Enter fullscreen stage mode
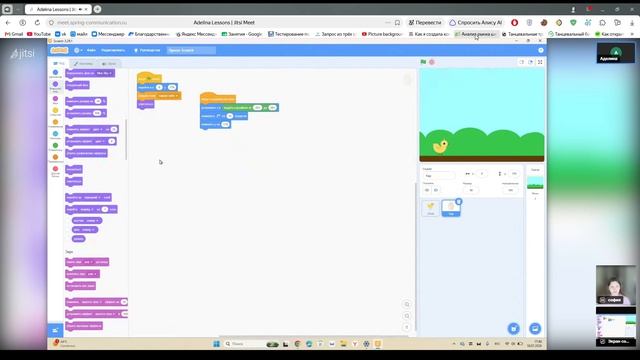 click(x=540, y=62)
